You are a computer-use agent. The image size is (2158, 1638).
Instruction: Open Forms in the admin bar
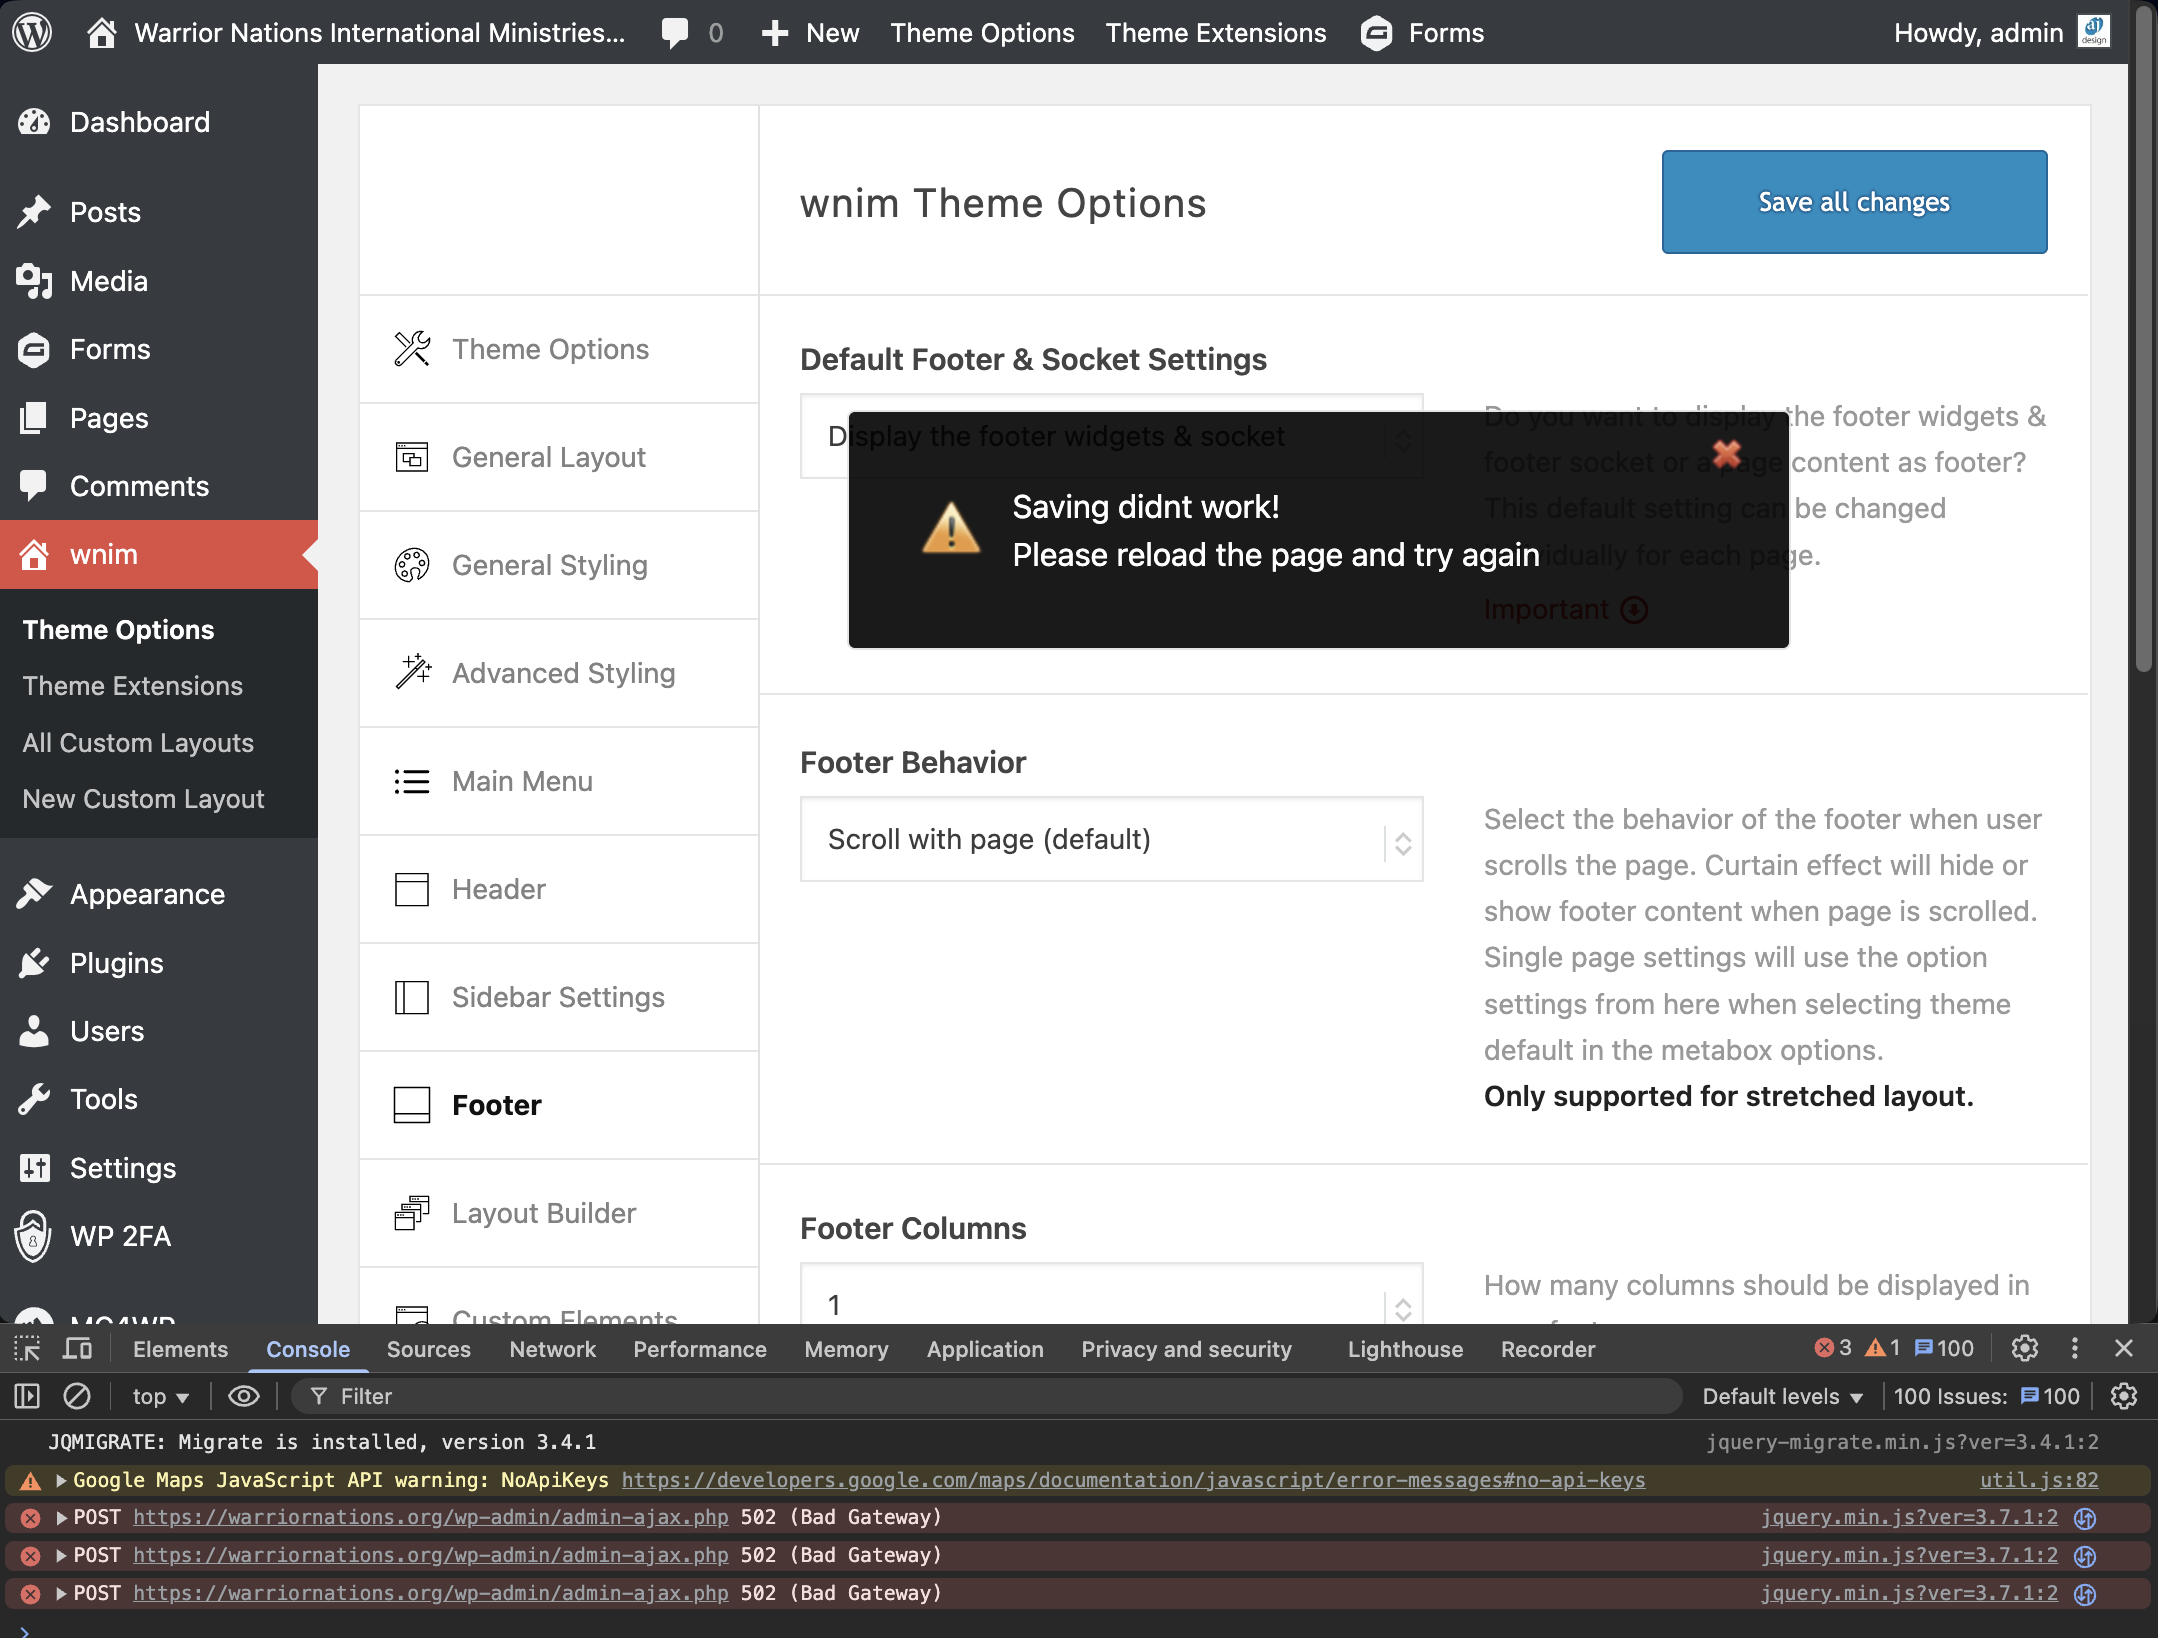click(x=1422, y=33)
